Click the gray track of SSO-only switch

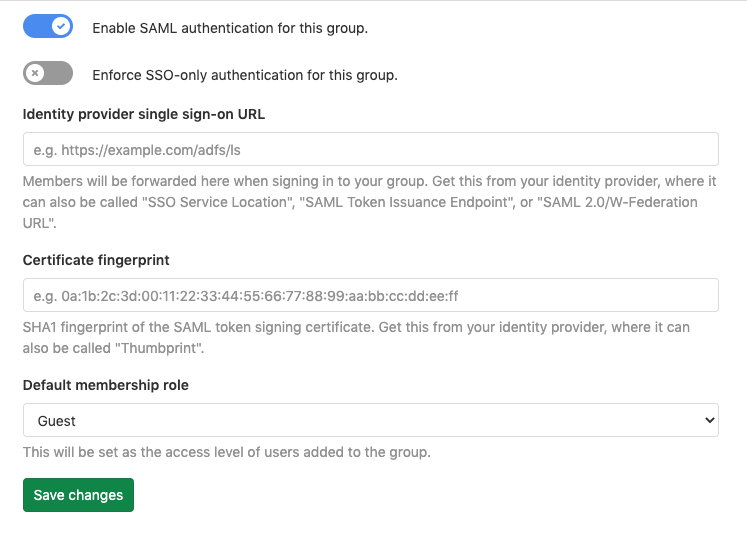[x=60, y=73]
